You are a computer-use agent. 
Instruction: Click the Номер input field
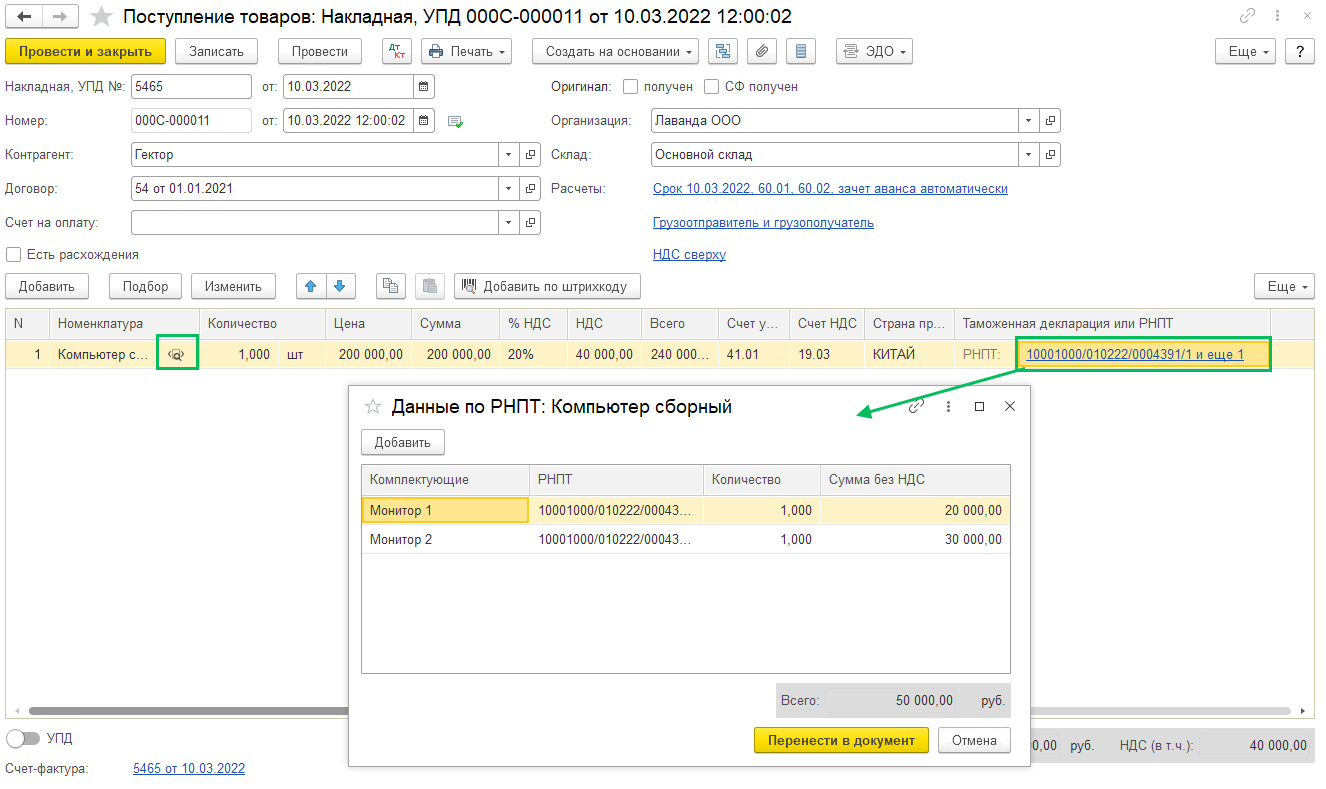(x=191, y=121)
